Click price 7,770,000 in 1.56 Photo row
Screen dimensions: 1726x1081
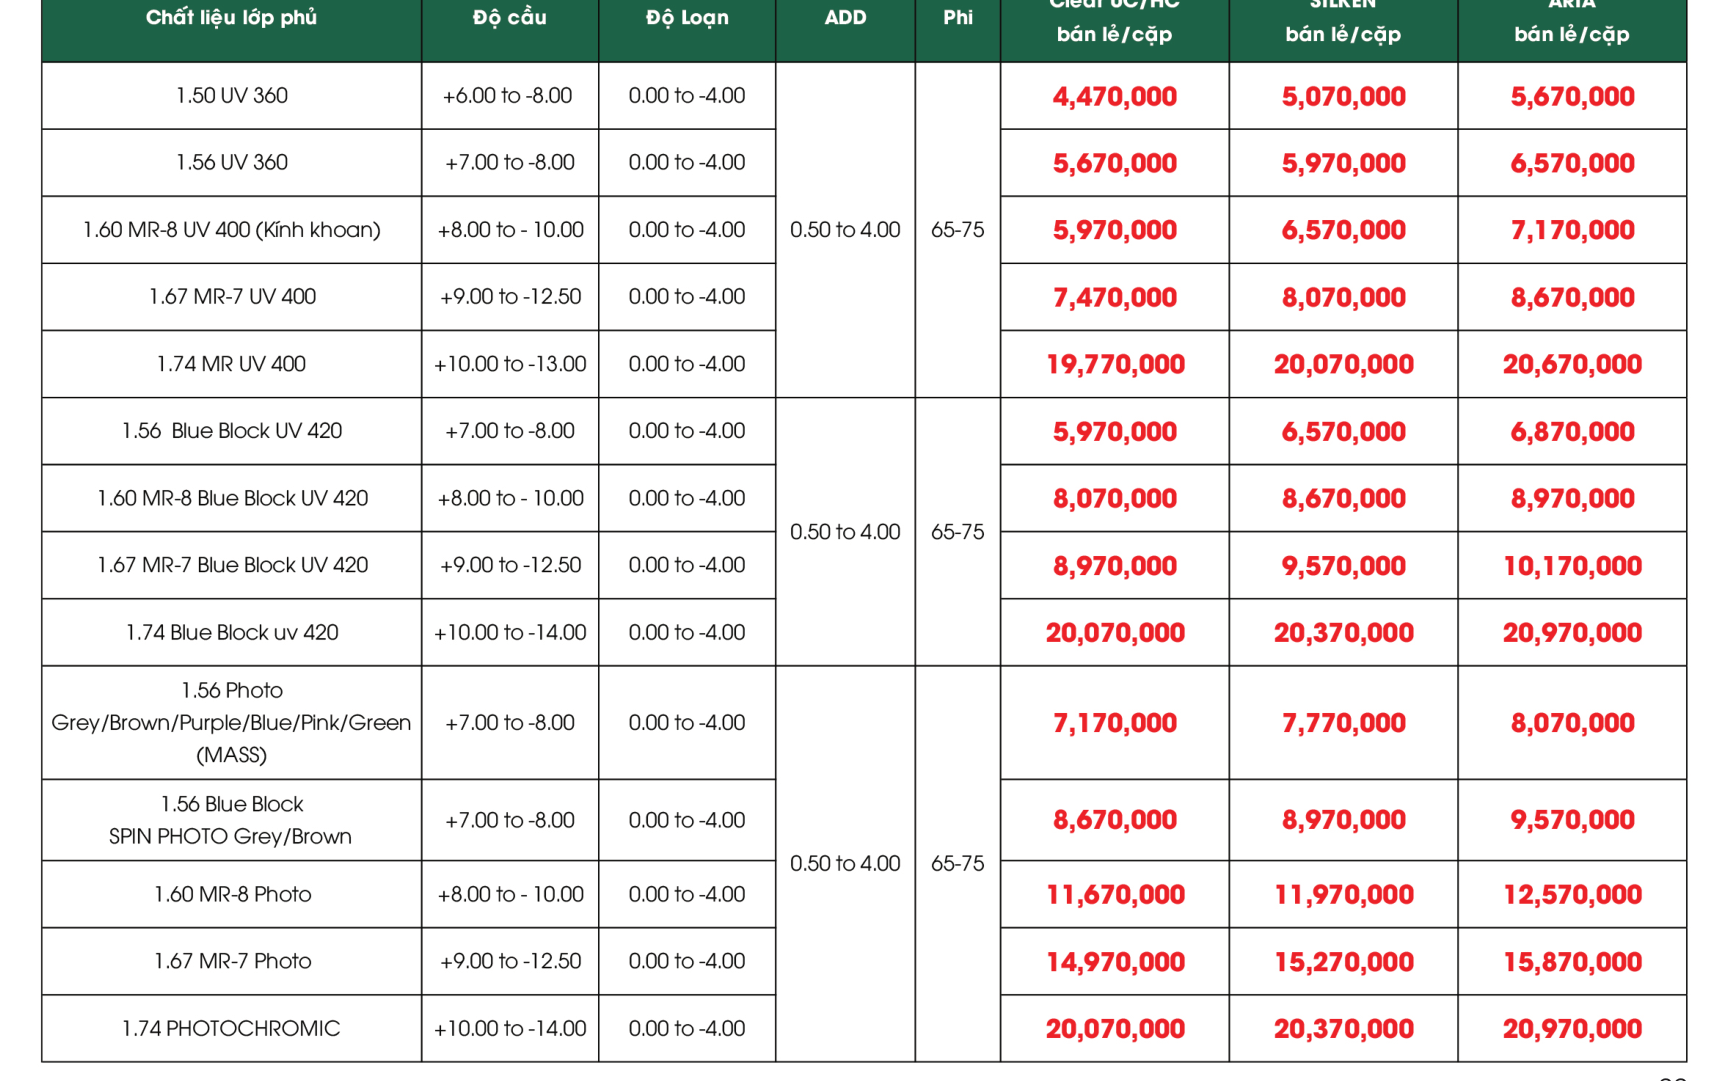pos(1343,723)
